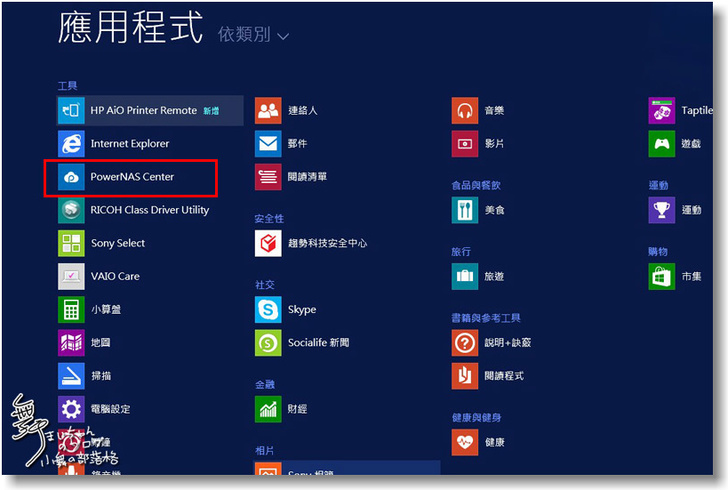The width and height of the screenshot is (728, 490).
Task: Open Taptiles game icon
Action: point(662,111)
